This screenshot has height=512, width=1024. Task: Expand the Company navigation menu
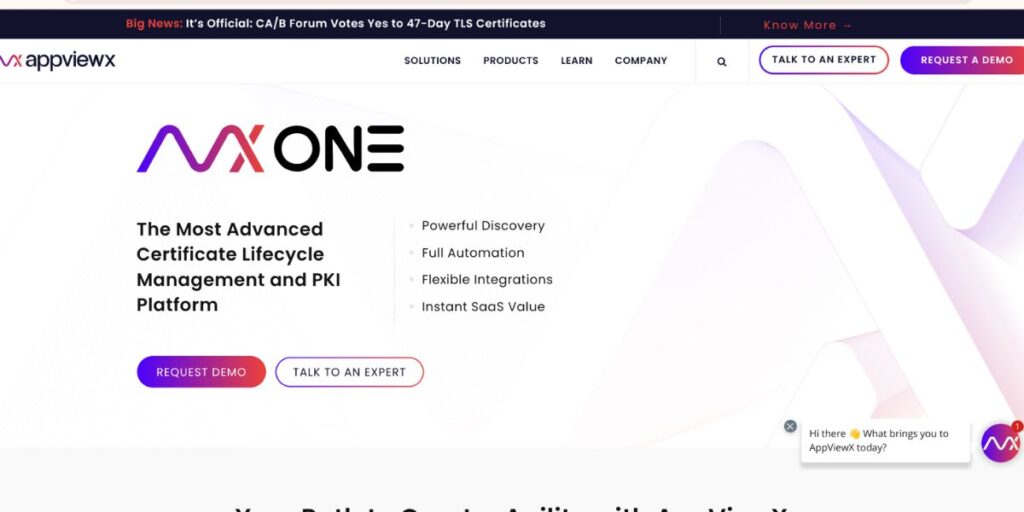(x=641, y=61)
